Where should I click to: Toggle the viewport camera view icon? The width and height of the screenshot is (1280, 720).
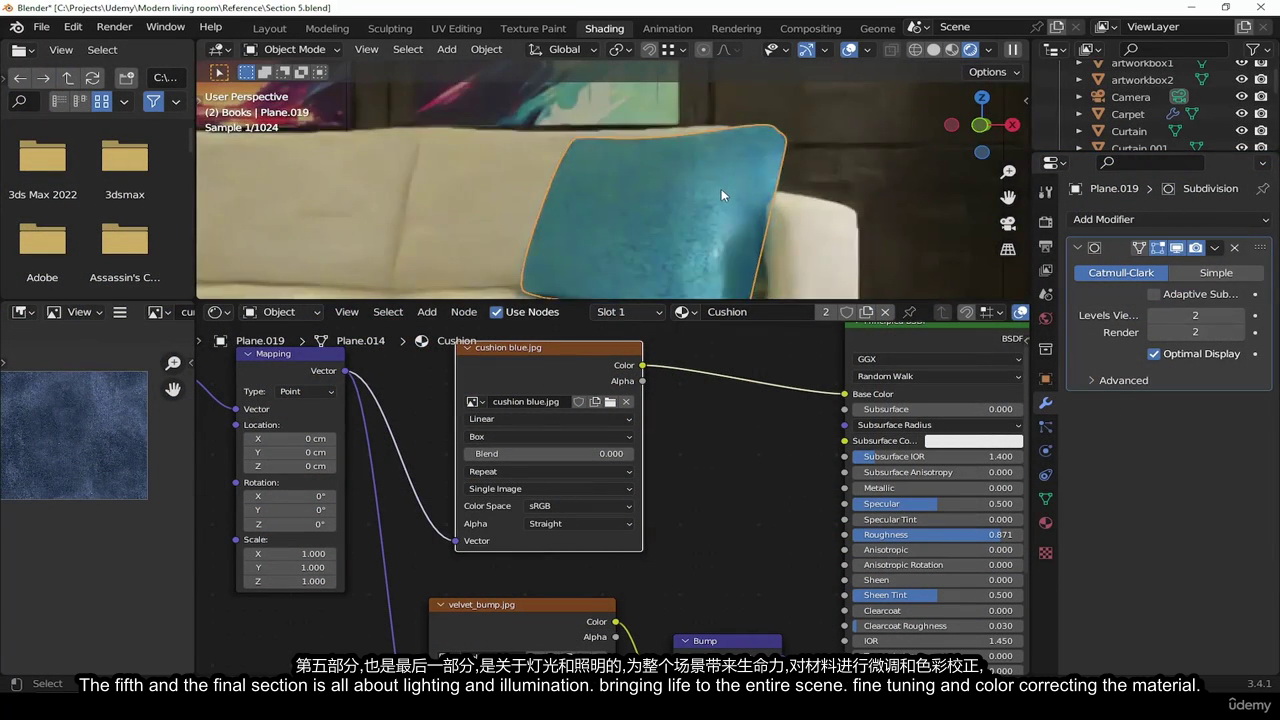[1008, 224]
